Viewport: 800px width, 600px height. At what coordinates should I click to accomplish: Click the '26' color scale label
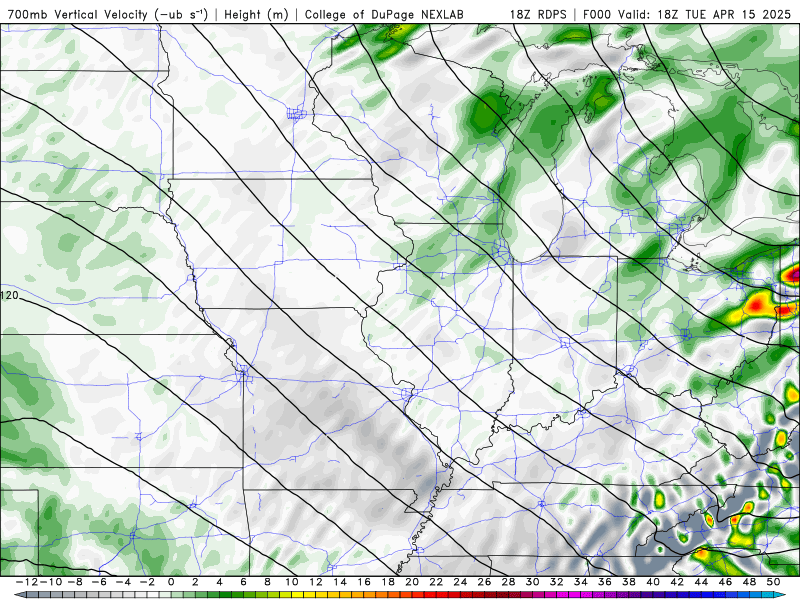(x=484, y=582)
